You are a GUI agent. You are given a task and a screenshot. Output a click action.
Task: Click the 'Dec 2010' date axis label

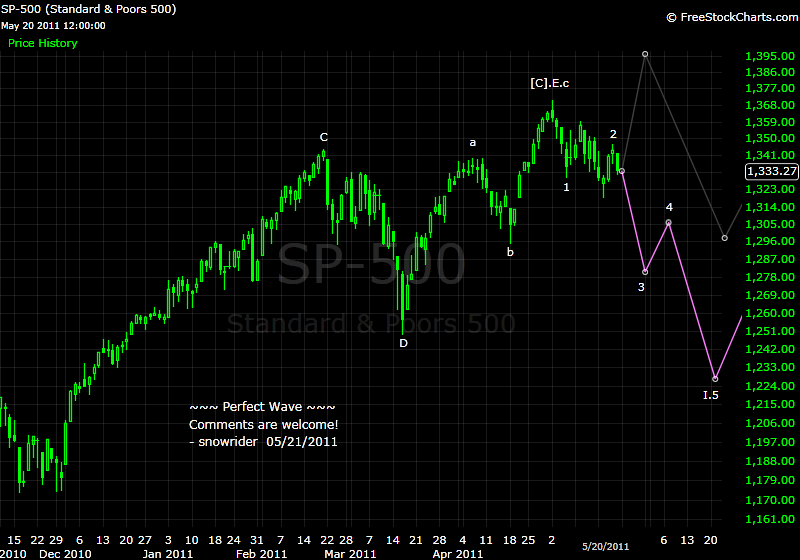[x=65, y=554]
